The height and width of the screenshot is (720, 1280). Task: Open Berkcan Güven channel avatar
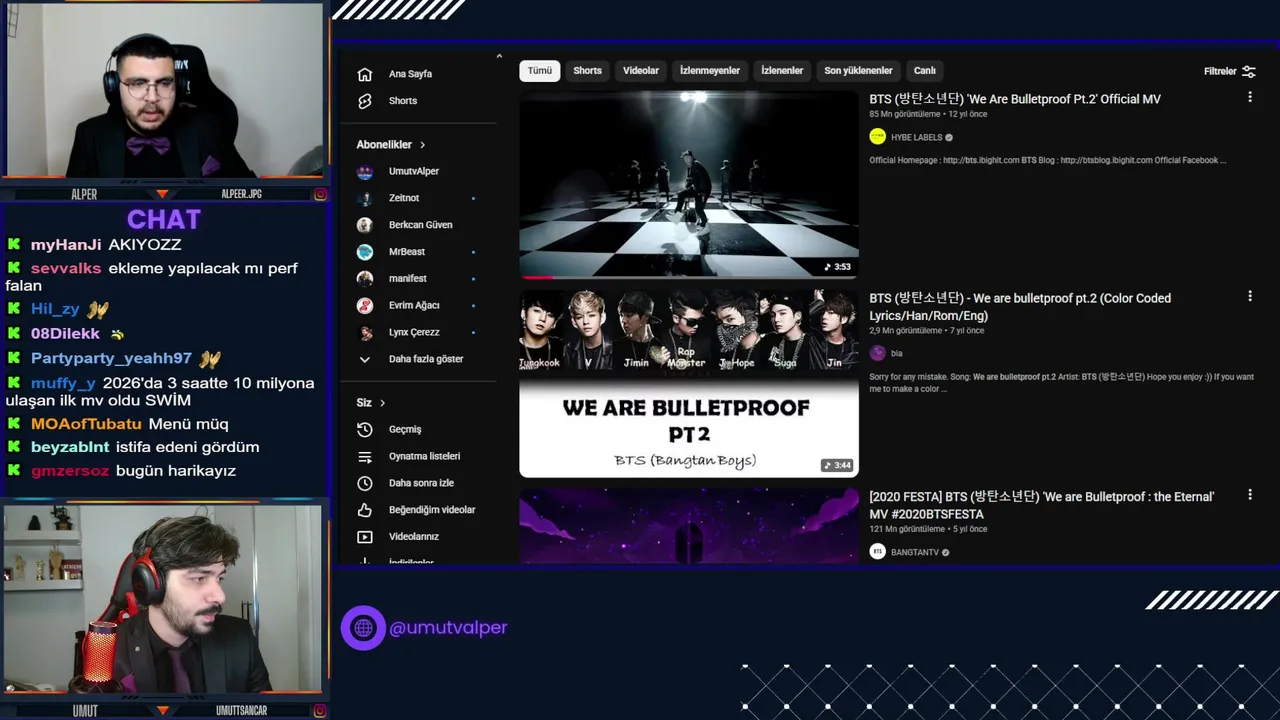click(365, 225)
